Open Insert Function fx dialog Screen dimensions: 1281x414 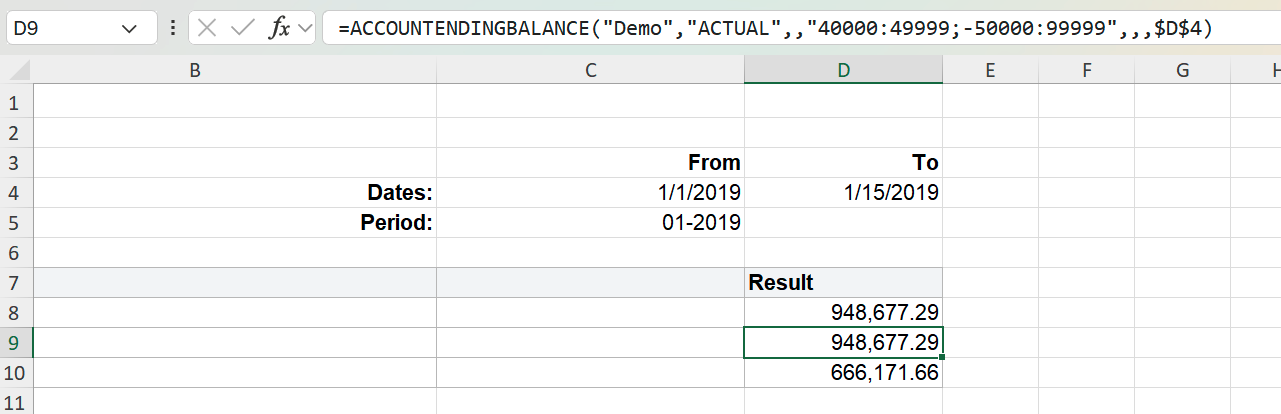coord(280,28)
